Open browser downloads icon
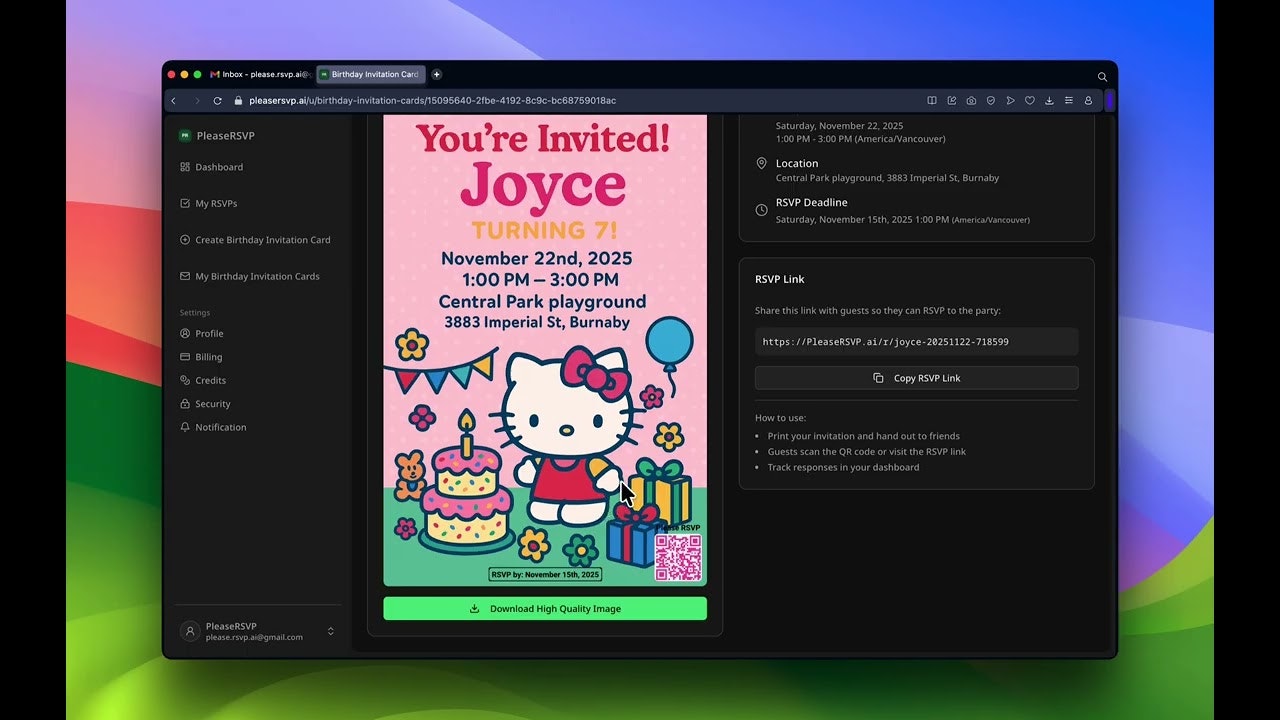The height and width of the screenshot is (720, 1280). pyautogui.click(x=1049, y=101)
